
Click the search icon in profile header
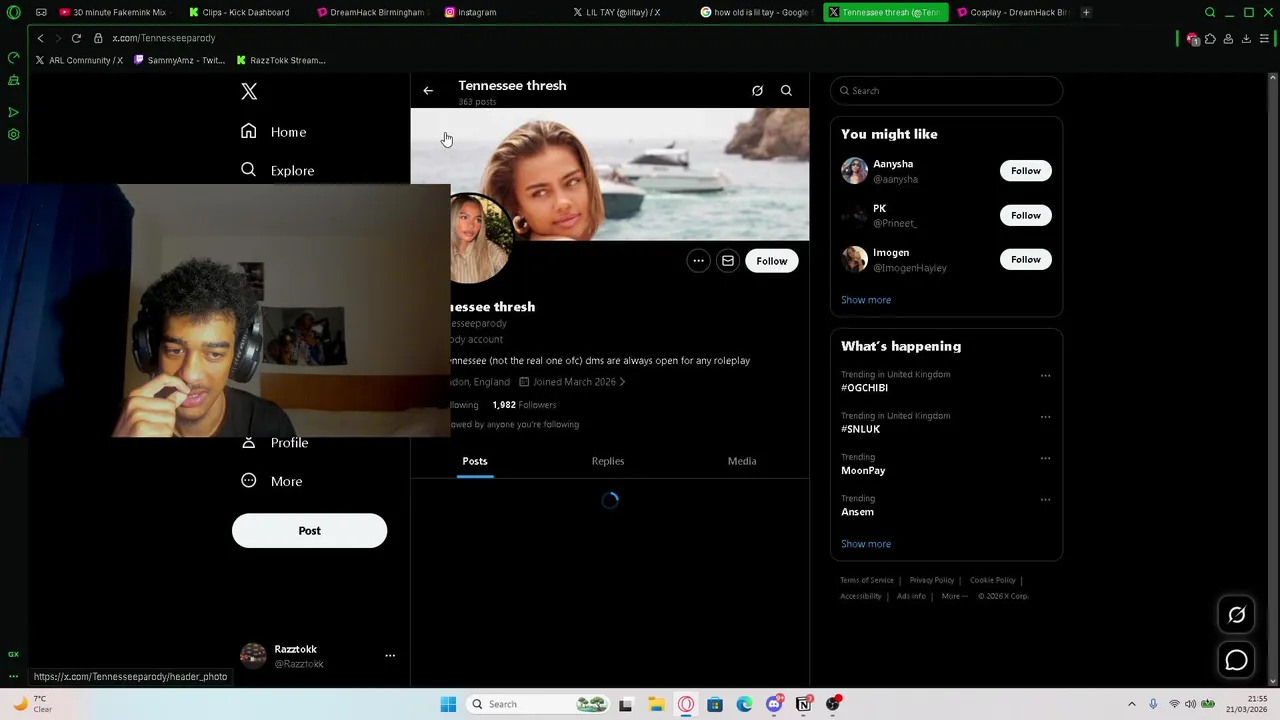(x=786, y=91)
